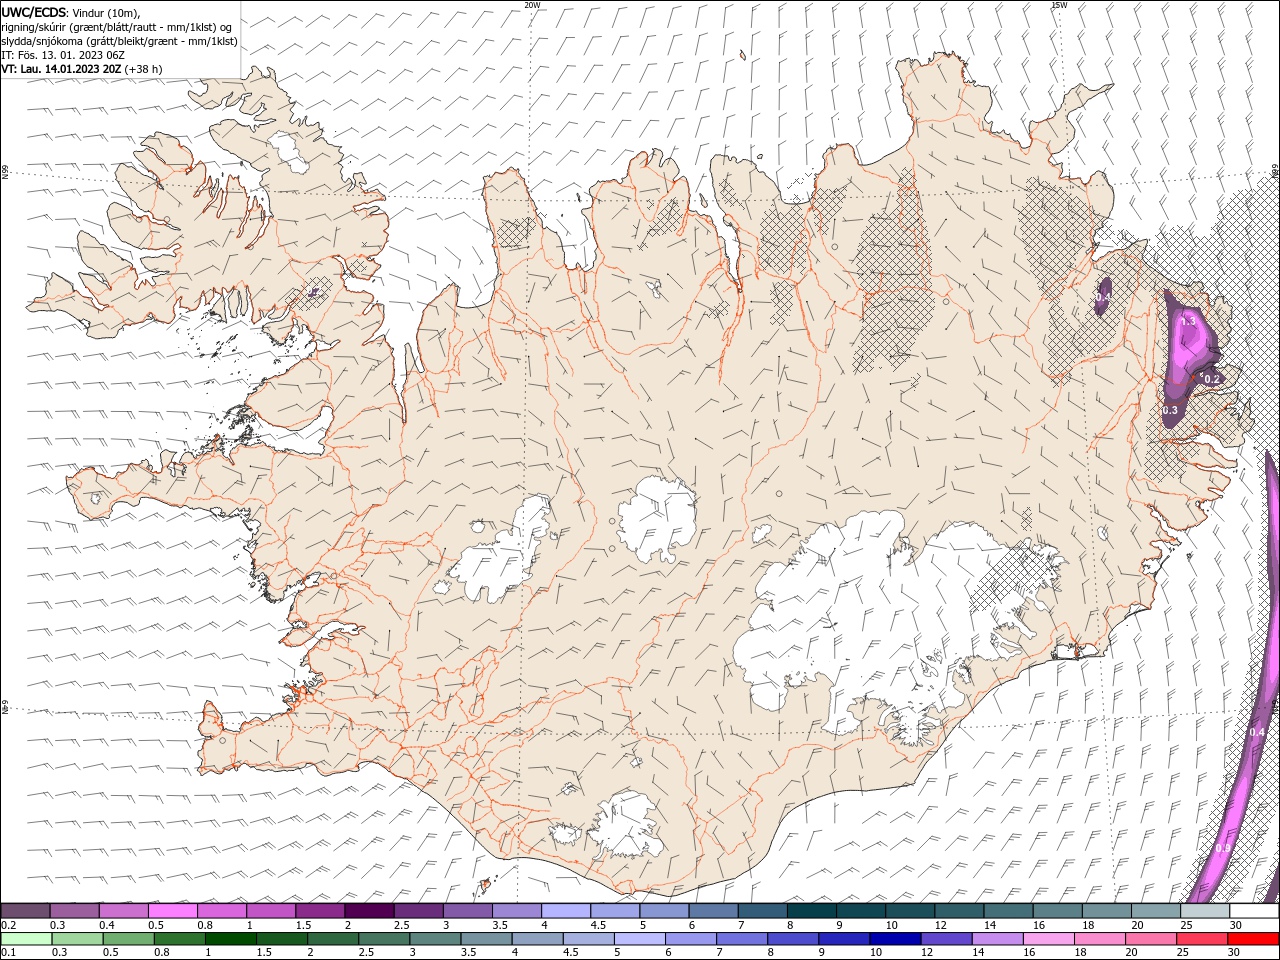Pick the darkest green lower swatch starting at 1
Viewport: 1280px width, 960px height.
(230, 938)
